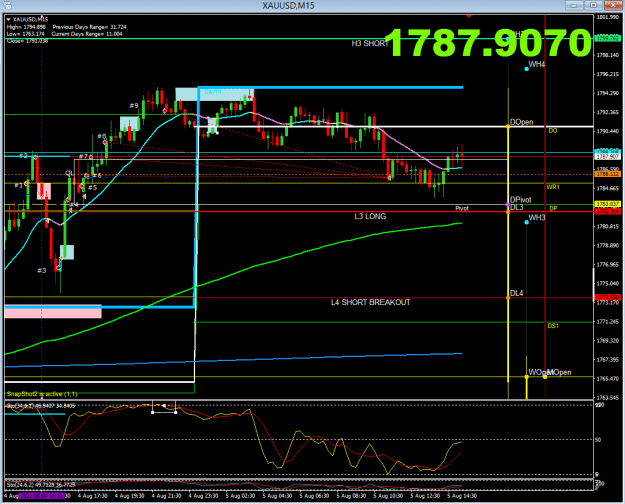Click the yellow DO label

pos(553,131)
